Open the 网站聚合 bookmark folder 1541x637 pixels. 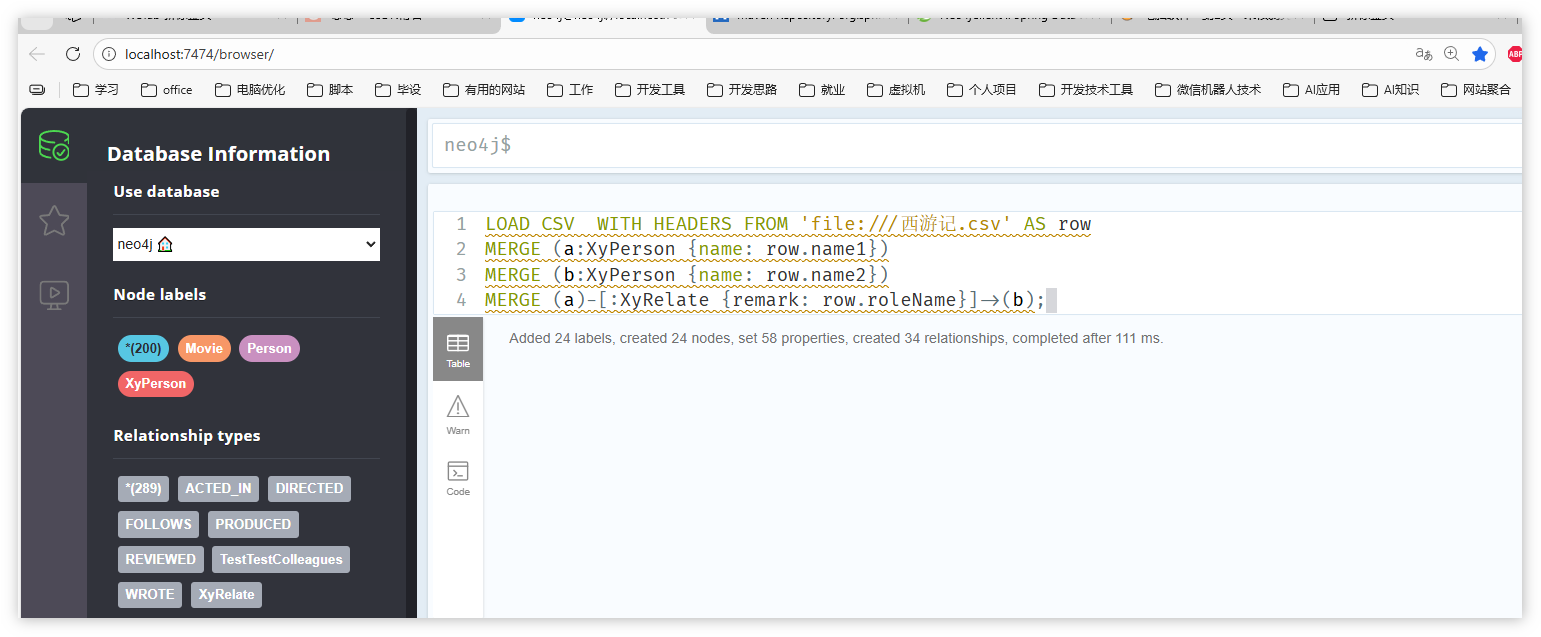point(1476,89)
